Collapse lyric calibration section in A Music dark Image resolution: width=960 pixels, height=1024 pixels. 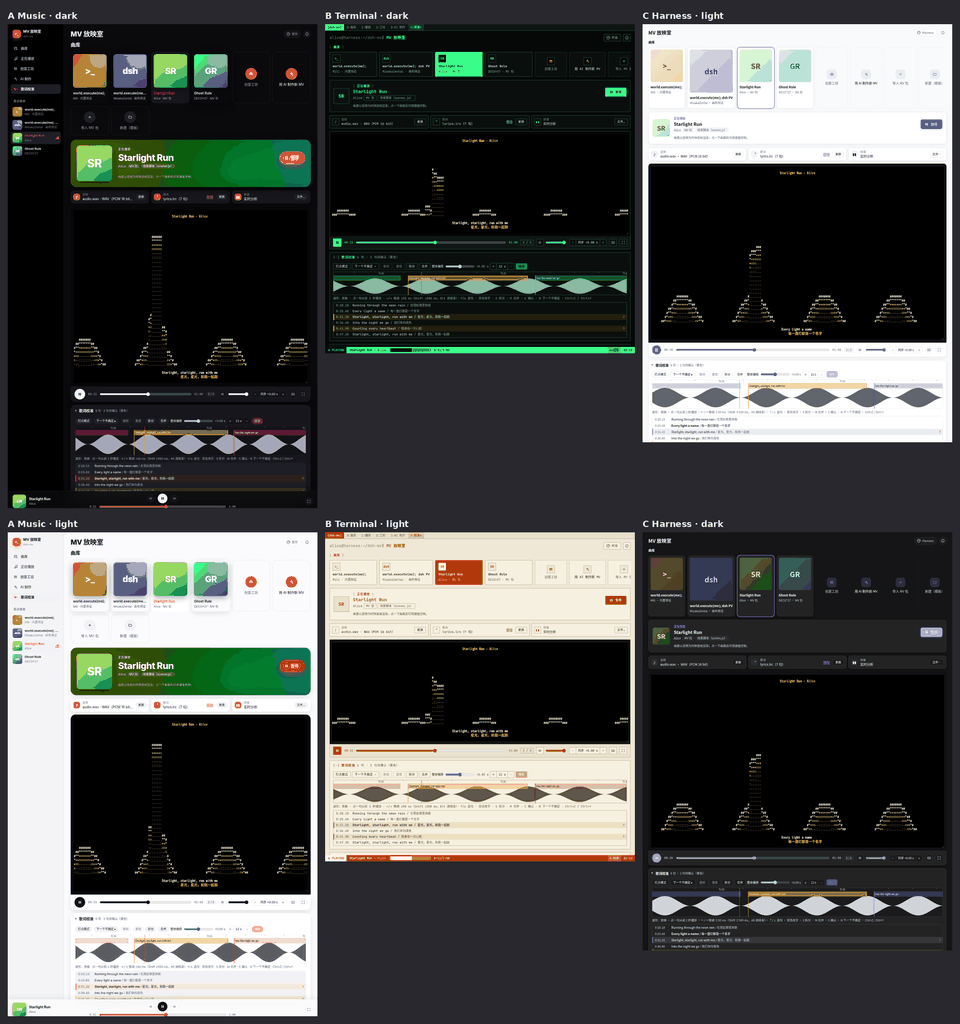pos(76,411)
